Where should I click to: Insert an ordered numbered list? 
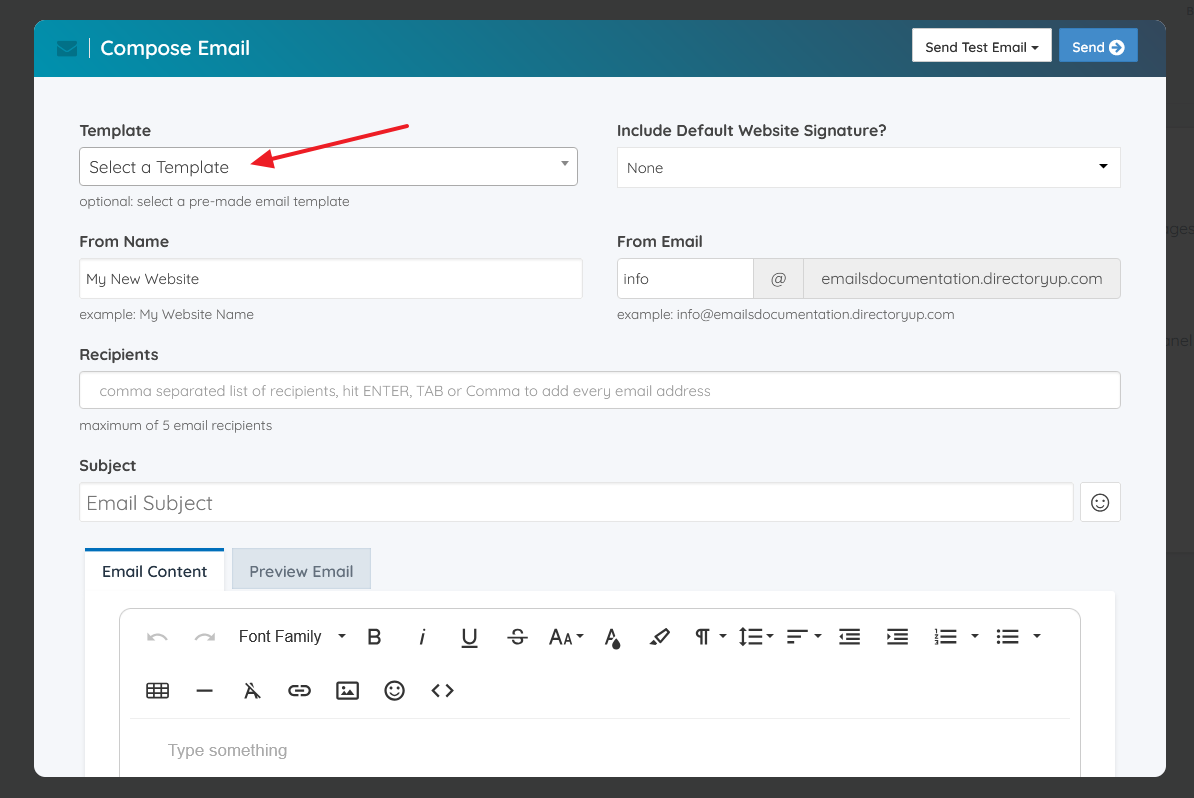click(x=945, y=637)
